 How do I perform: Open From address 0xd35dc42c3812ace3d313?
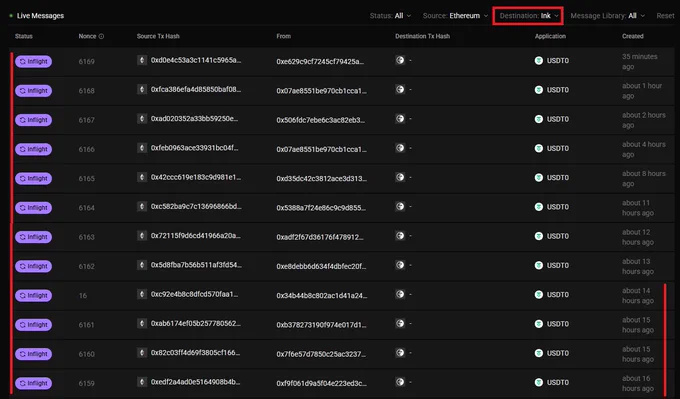[321, 178]
